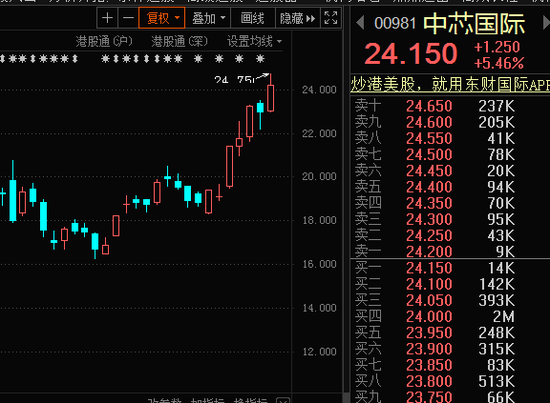
Task: Select 买二 bid price 24.100
Action: pyautogui.click(x=429, y=284)
